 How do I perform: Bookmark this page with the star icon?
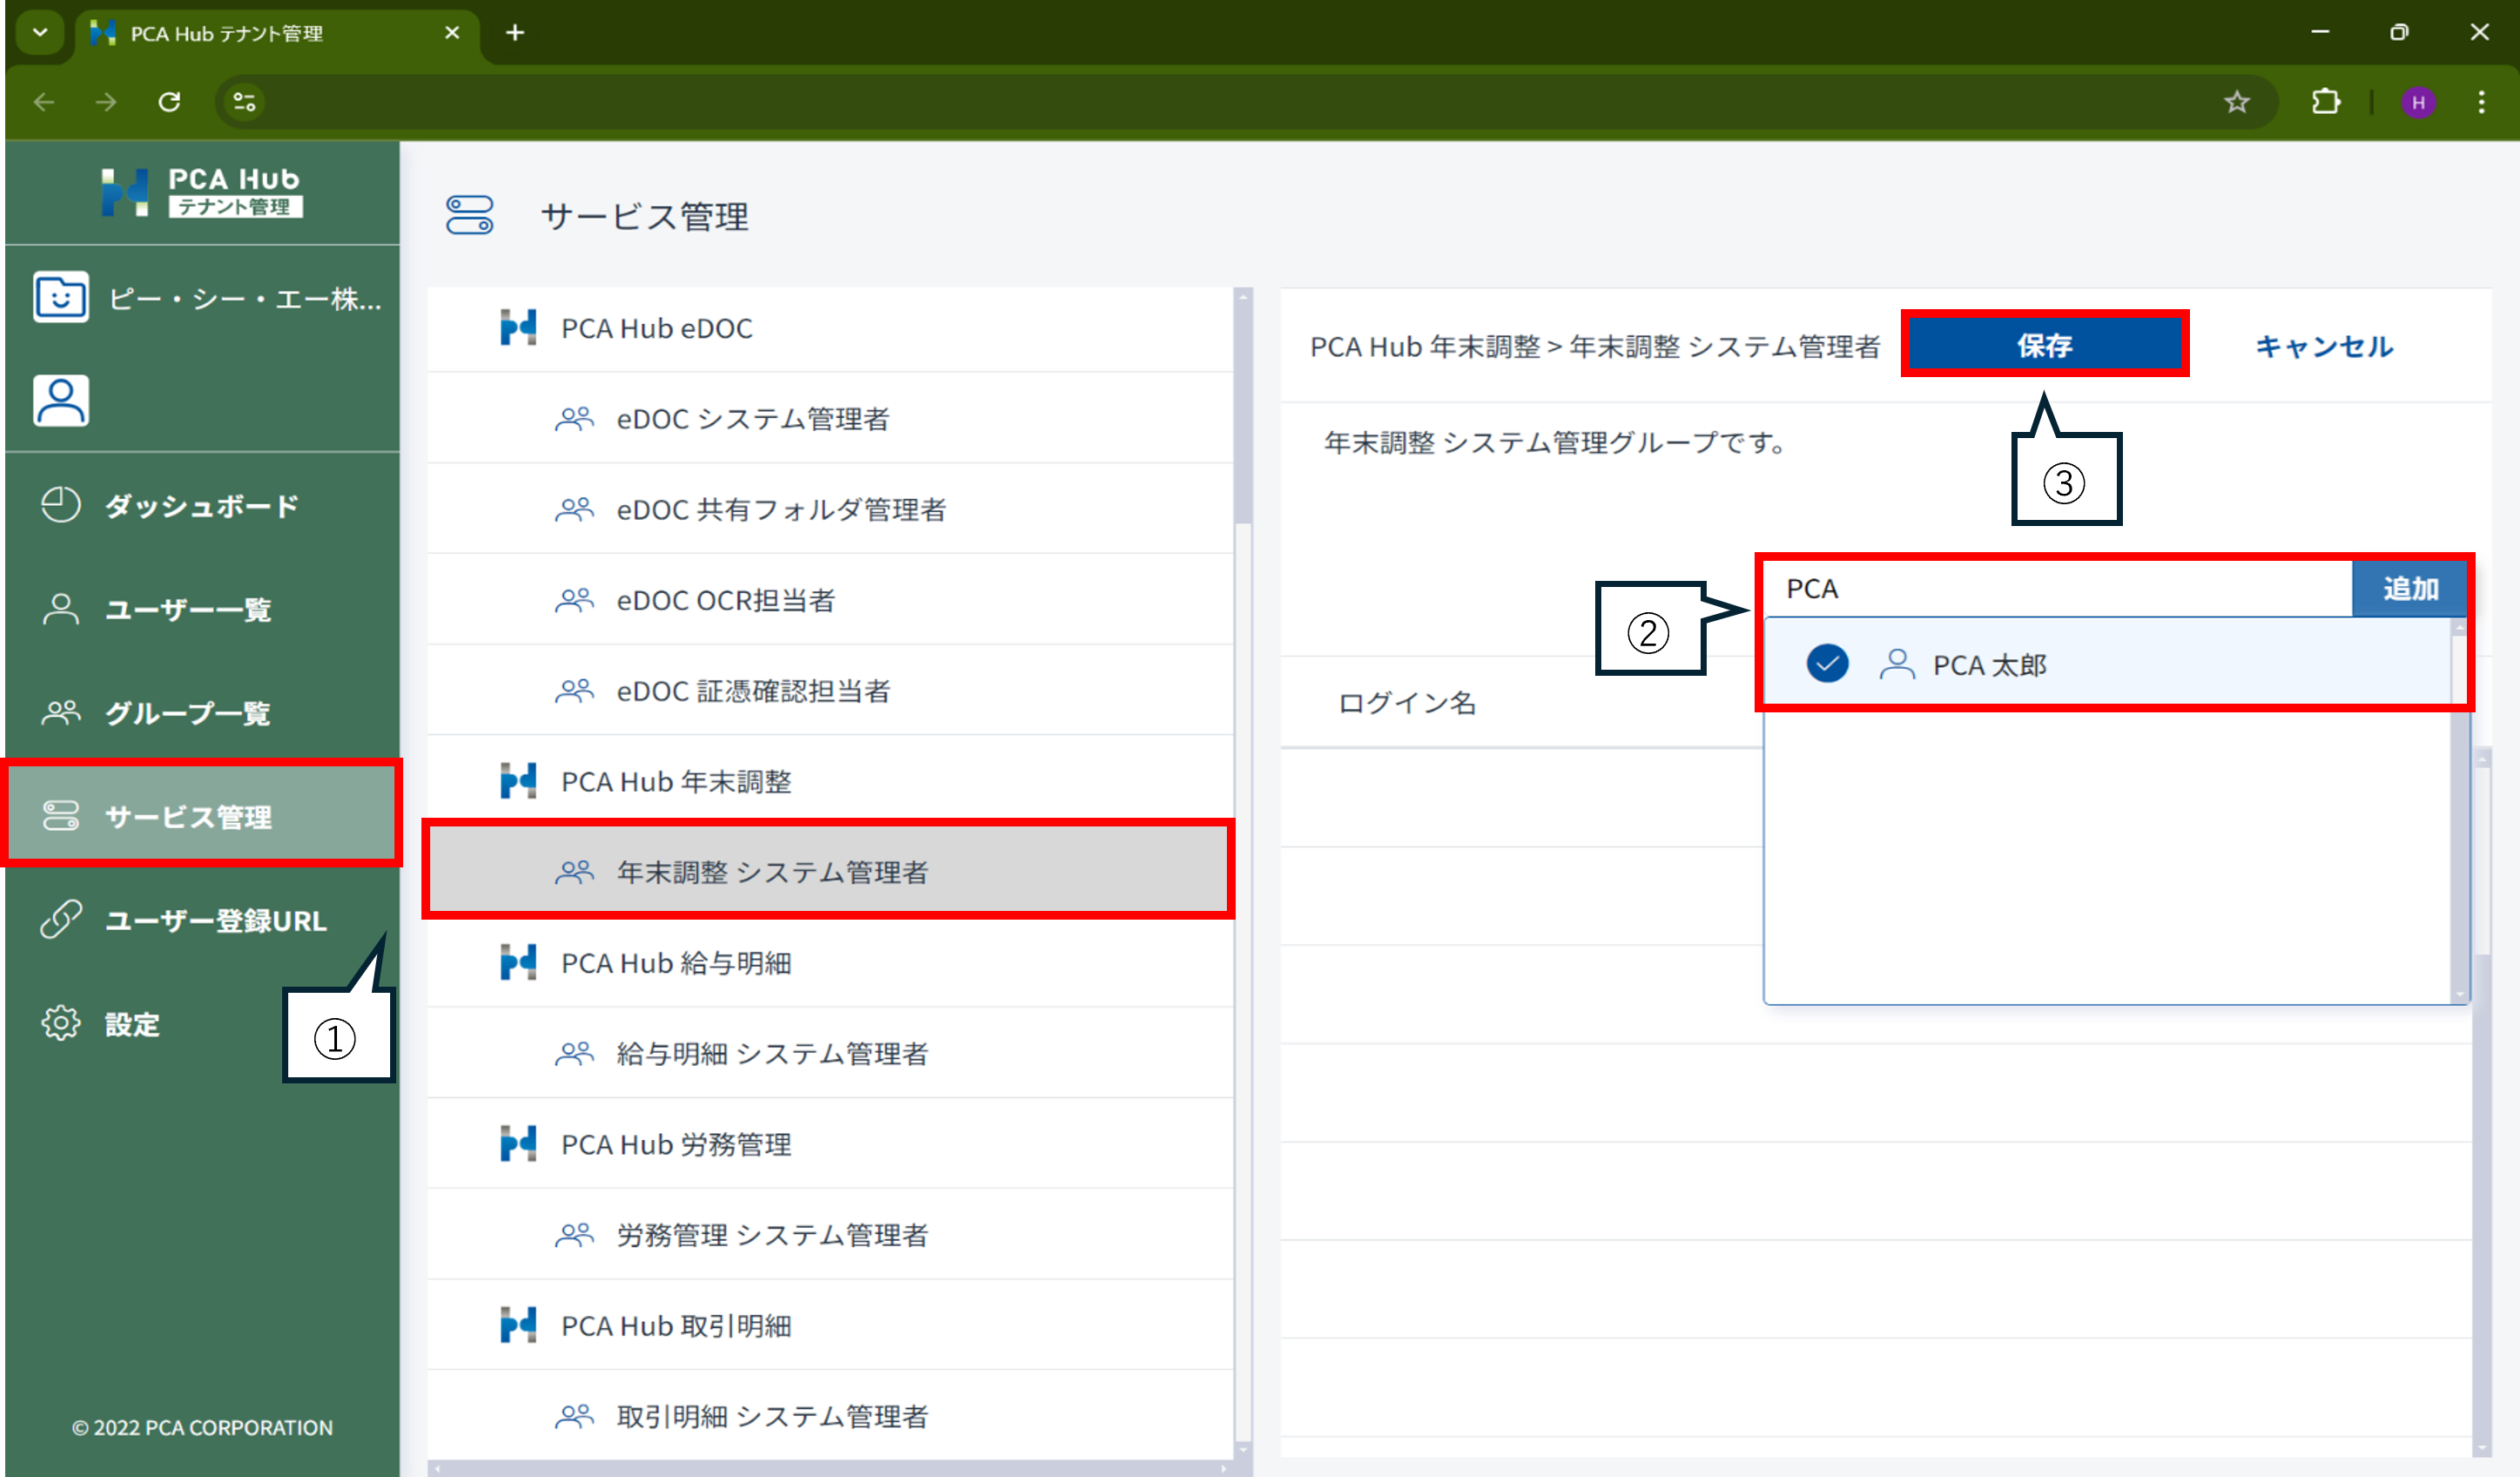pyautogui.click(x=2237, y=102)
